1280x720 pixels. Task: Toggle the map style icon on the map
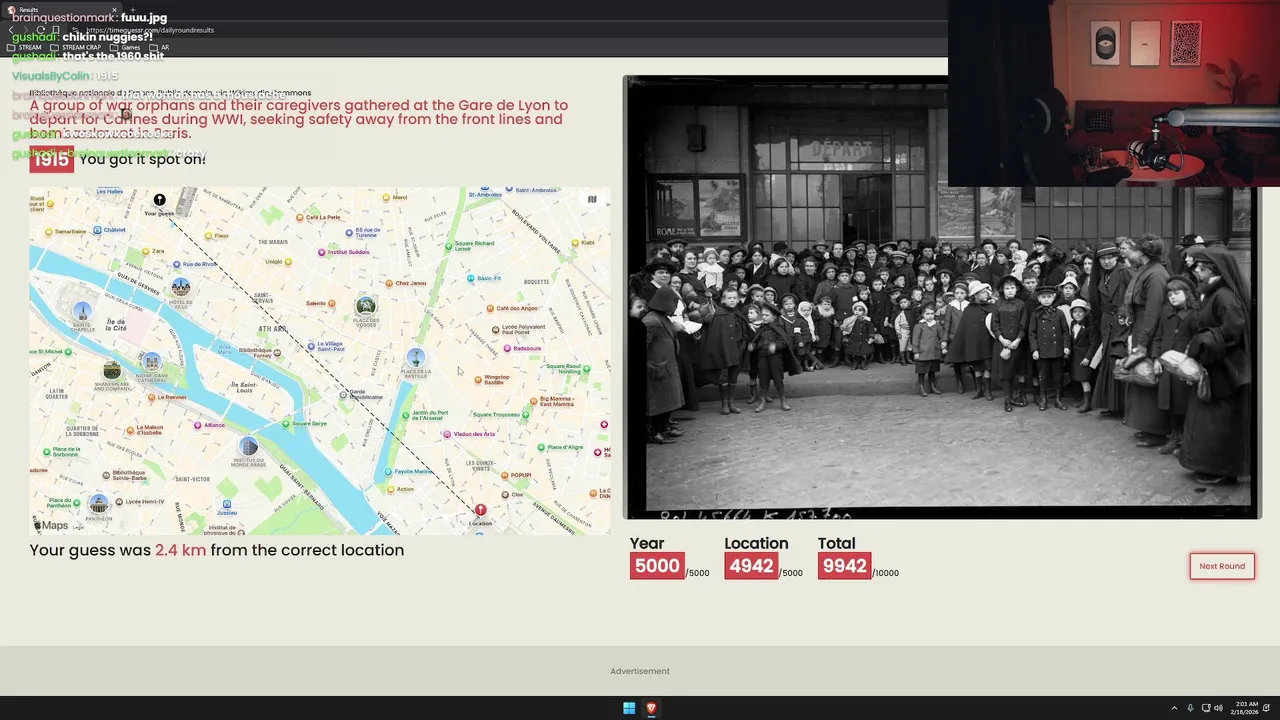pyautogui.click(x=592, y=199)
